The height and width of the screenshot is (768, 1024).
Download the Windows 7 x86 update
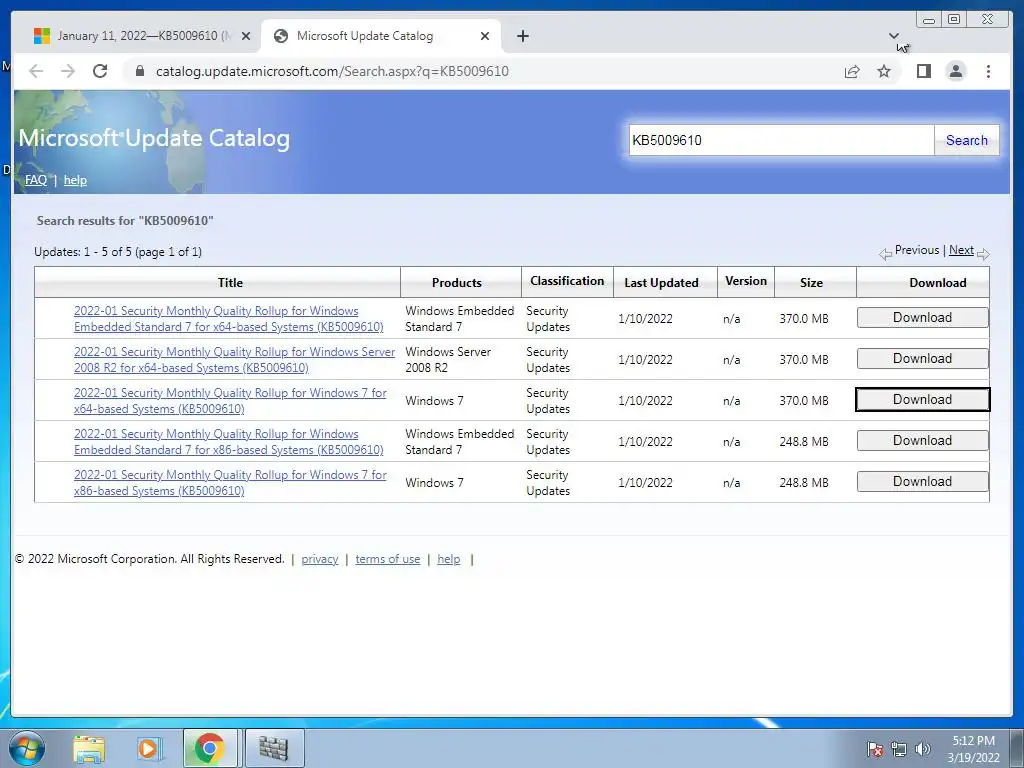pyautogui.click(x=922, y=481)
